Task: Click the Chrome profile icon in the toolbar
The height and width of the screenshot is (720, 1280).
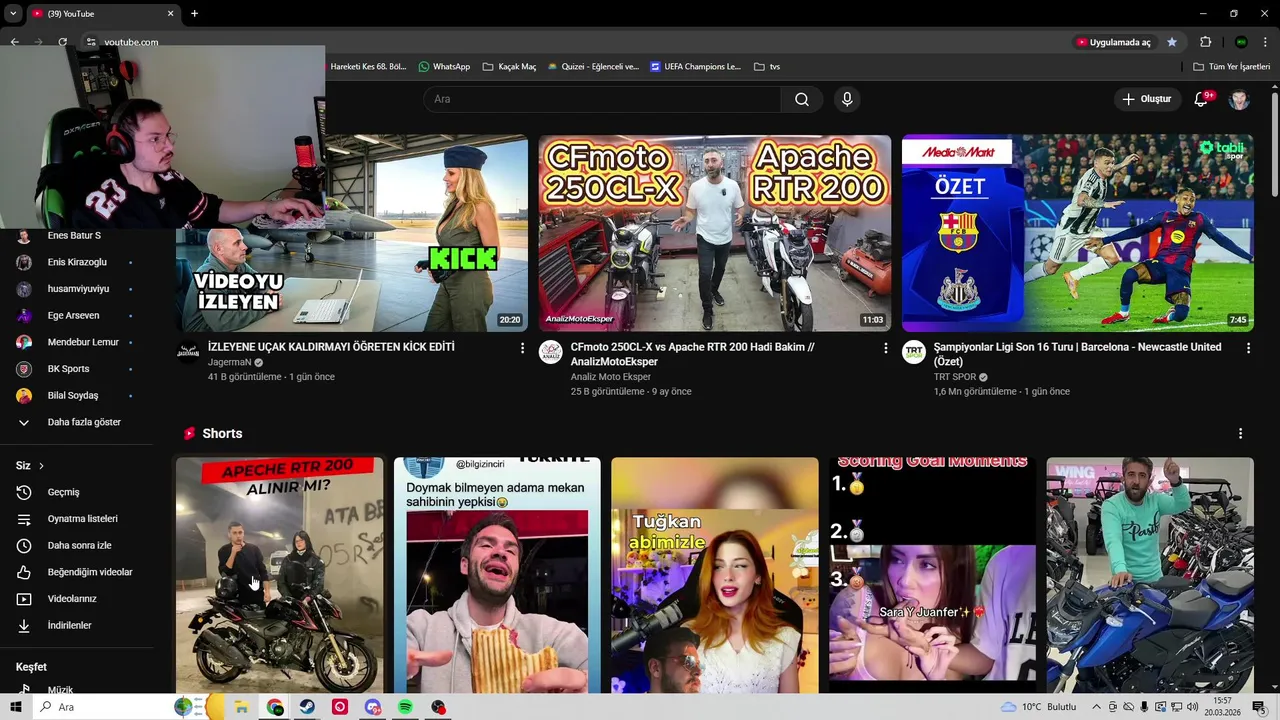Action: click(x=1241, y=42)
